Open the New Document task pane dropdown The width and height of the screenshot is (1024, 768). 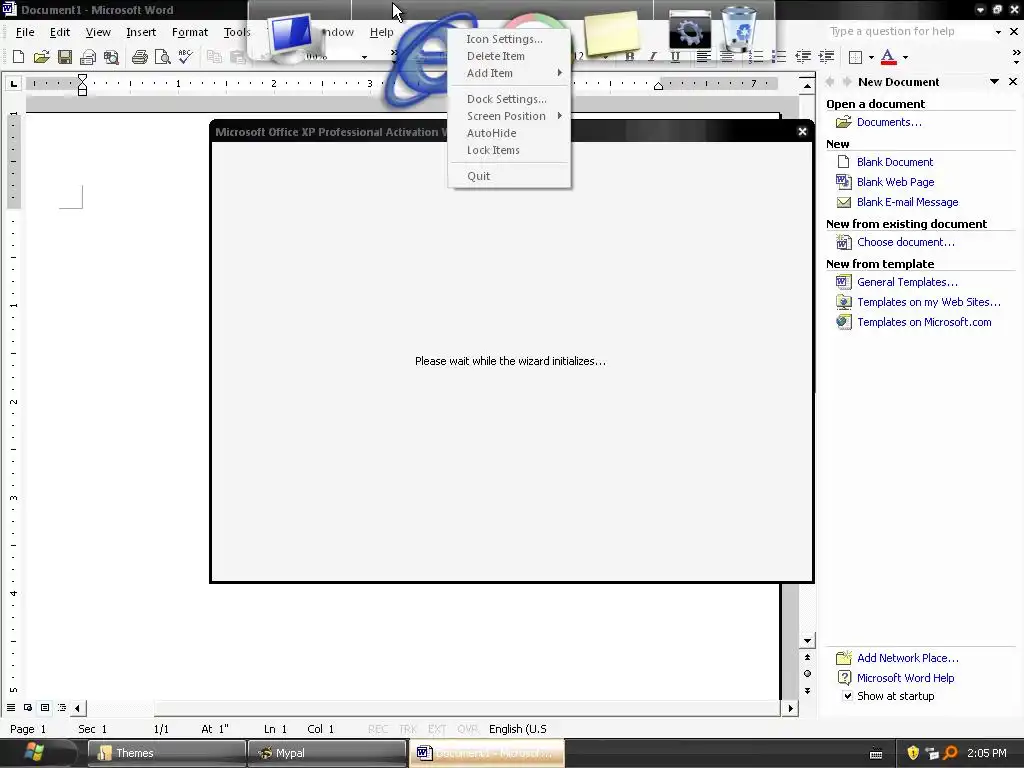[x=994, y=82]
